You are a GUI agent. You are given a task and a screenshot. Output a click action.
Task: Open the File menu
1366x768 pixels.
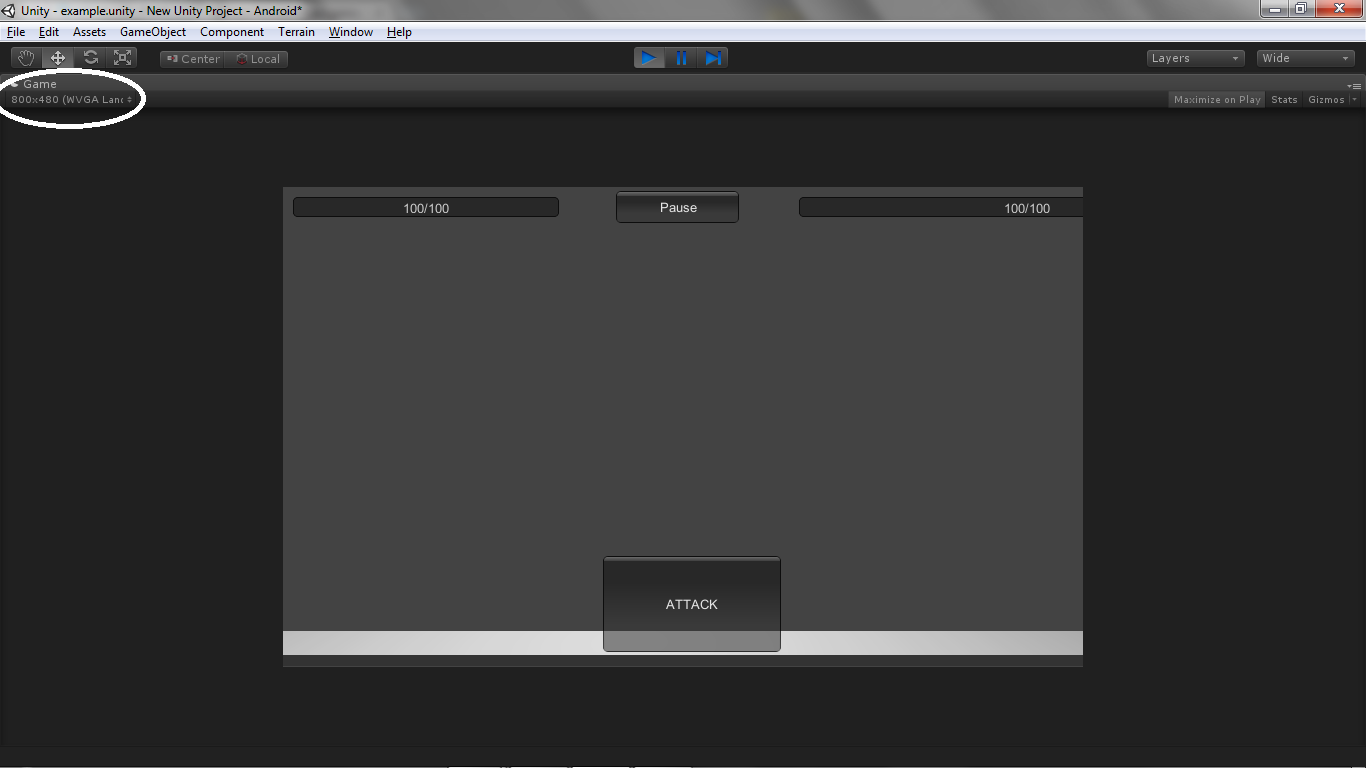(x=16, y=32)
